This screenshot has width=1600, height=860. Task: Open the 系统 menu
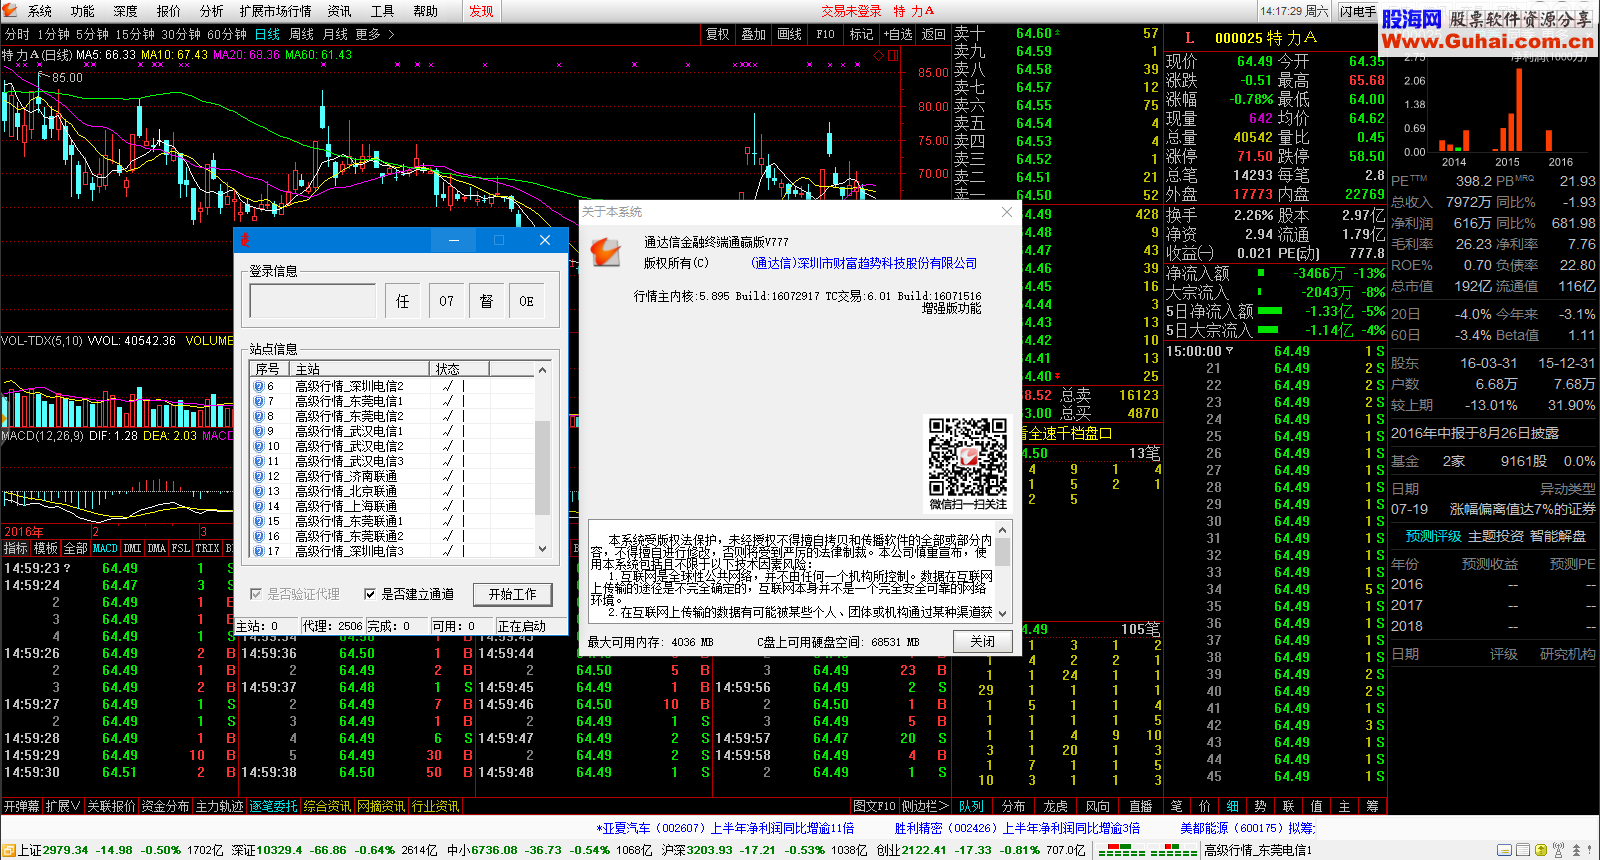click(x=39, y=11)
